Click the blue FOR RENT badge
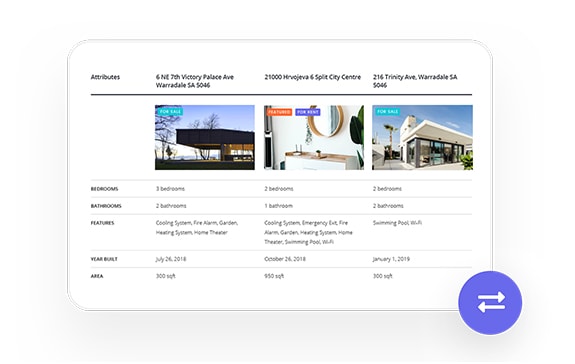 point(308,112)
